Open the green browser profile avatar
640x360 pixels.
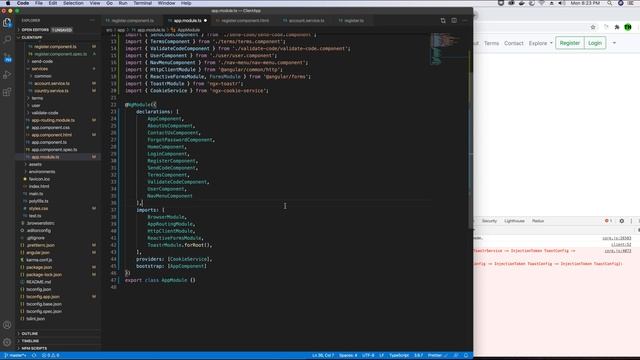click(628, 27)
